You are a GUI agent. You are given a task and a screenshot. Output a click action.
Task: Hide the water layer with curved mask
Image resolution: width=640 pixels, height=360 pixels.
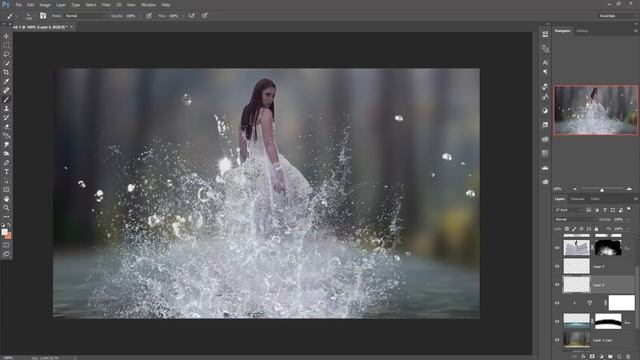(557, 322)
